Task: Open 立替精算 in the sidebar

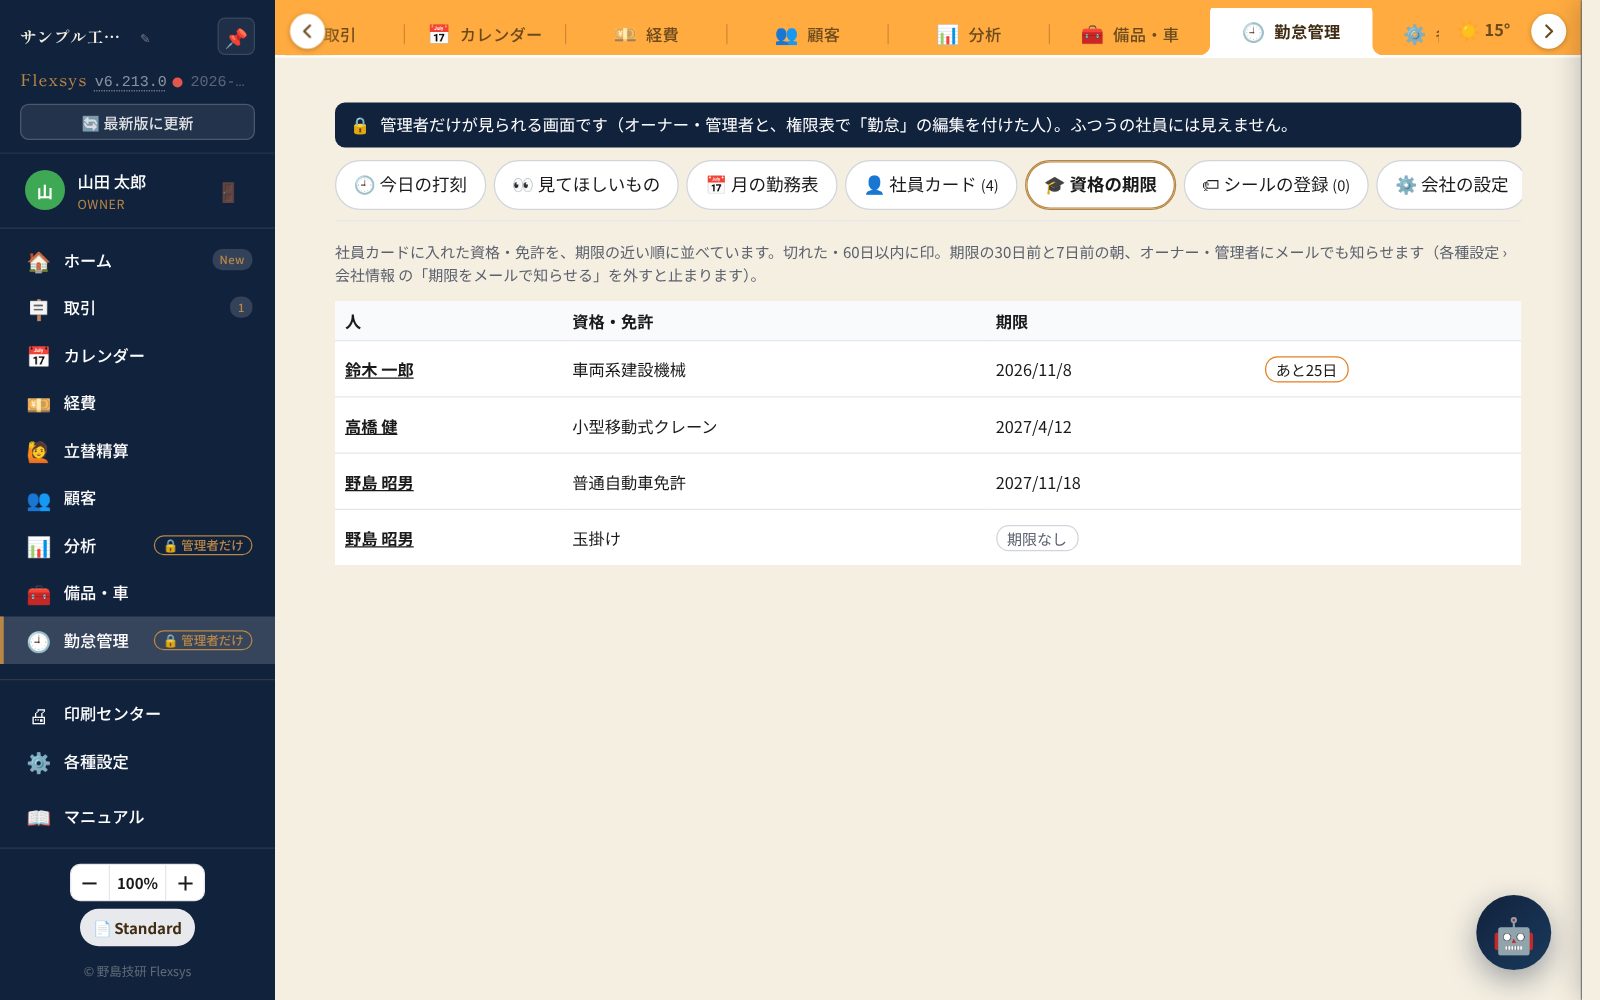Action: [x=137, y=451]
